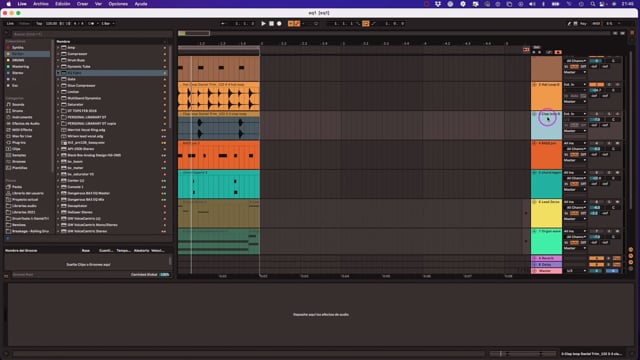640x360 pixels.
Task: Click 6 Lead Dense track title
Action: coord(549,202)
